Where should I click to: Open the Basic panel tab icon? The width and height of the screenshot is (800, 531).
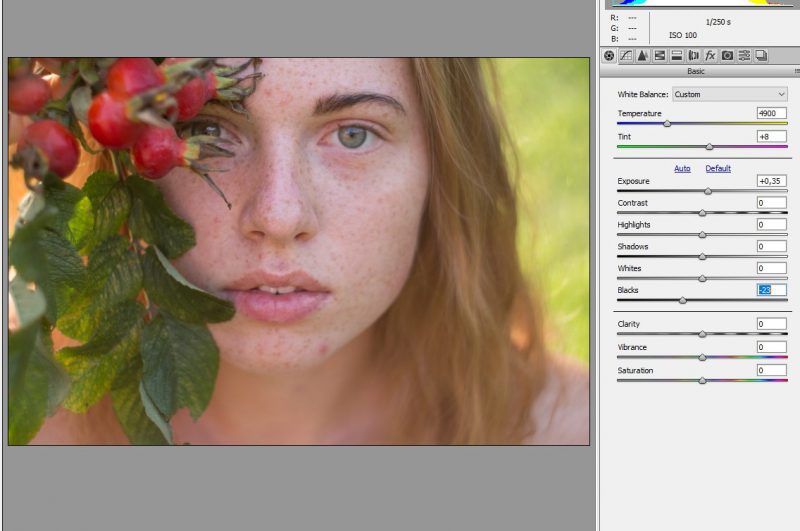click(609, 56)
